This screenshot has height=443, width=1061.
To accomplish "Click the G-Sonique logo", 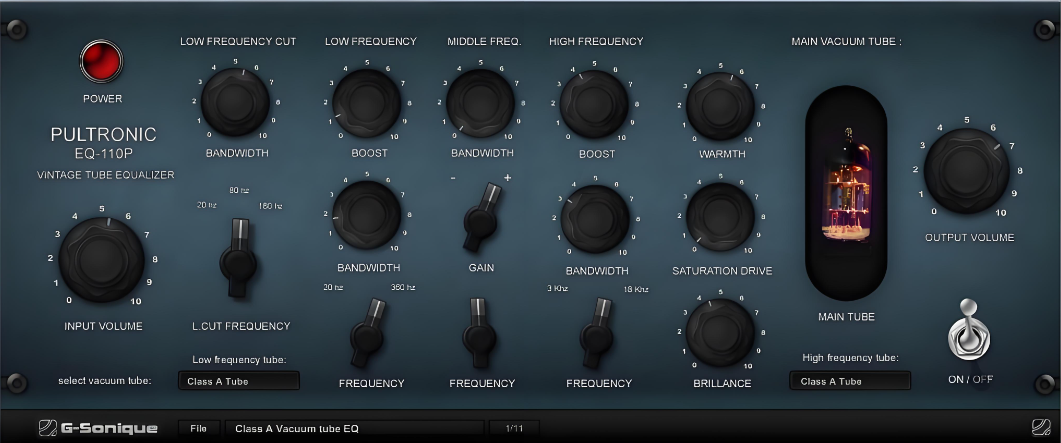I will pos(98,428).
